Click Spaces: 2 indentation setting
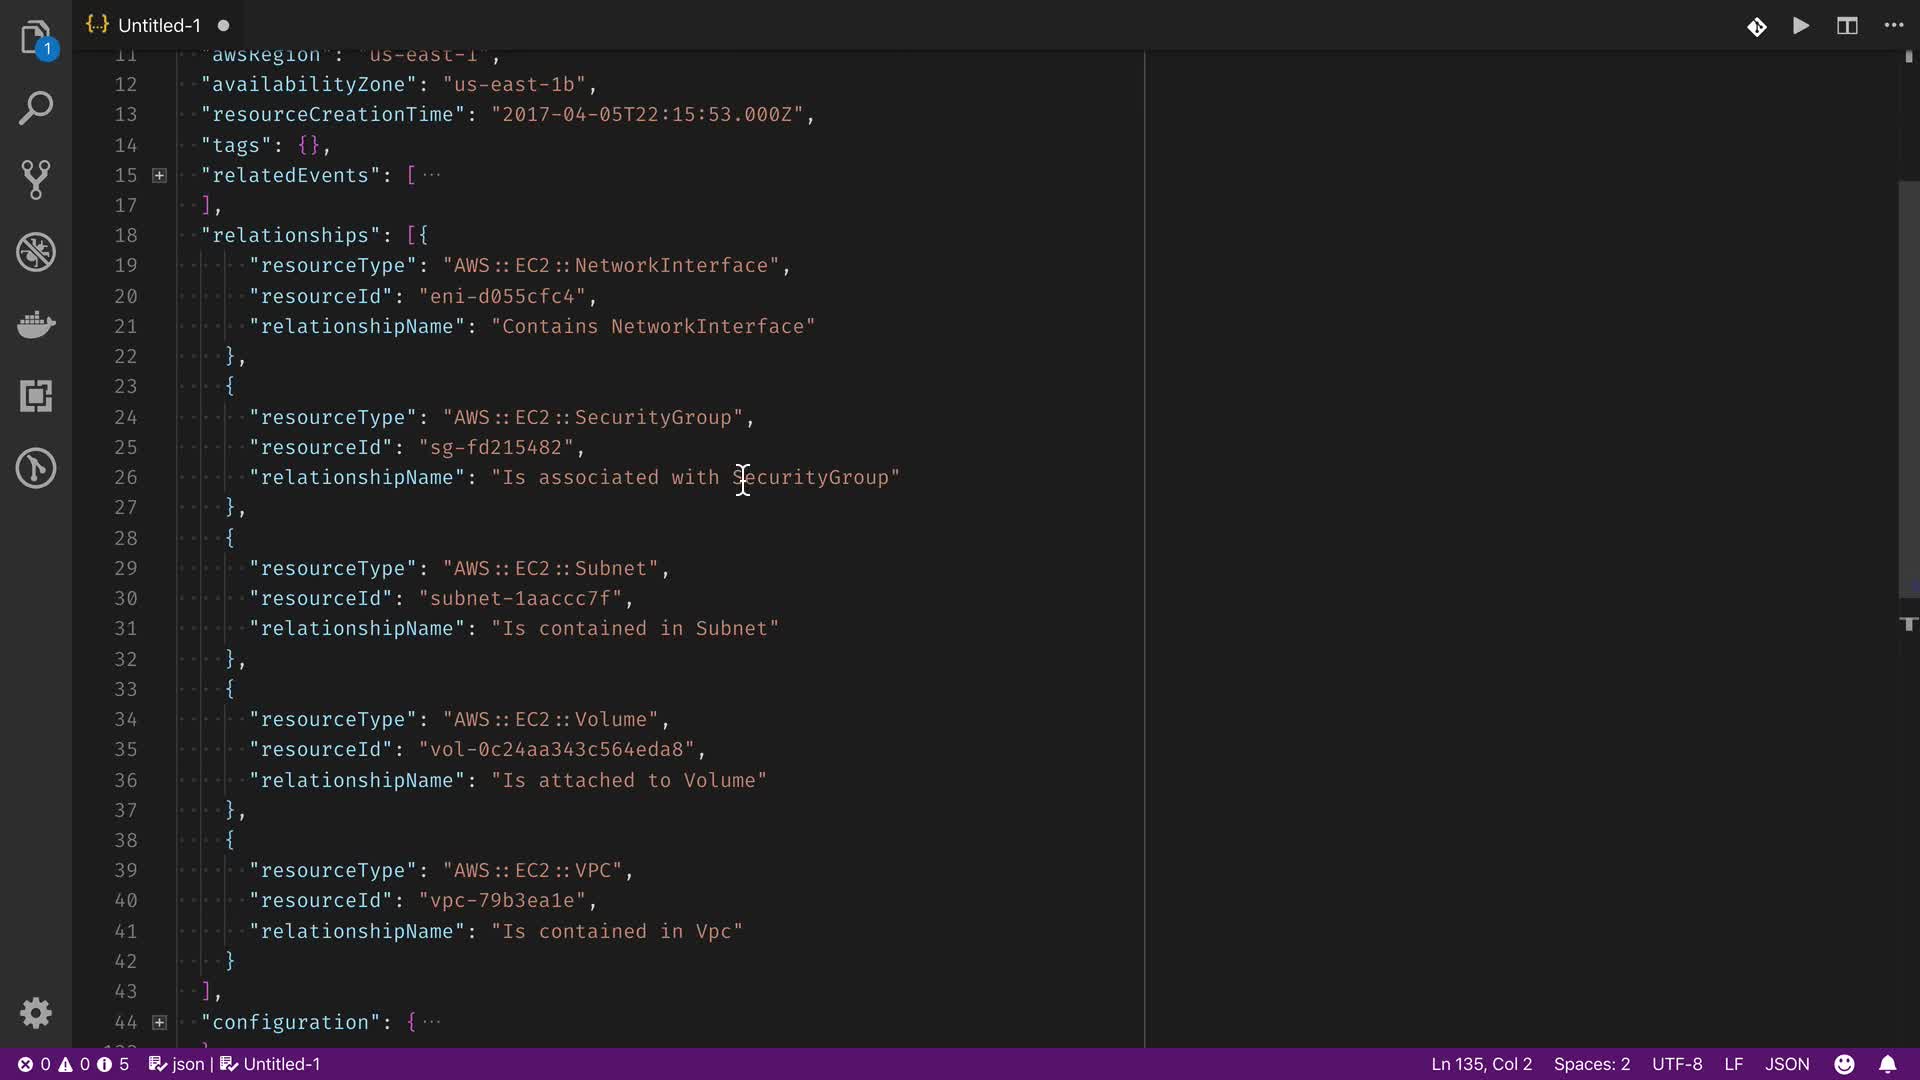1920x1080 pixels. click(x=1591, y=1064)
